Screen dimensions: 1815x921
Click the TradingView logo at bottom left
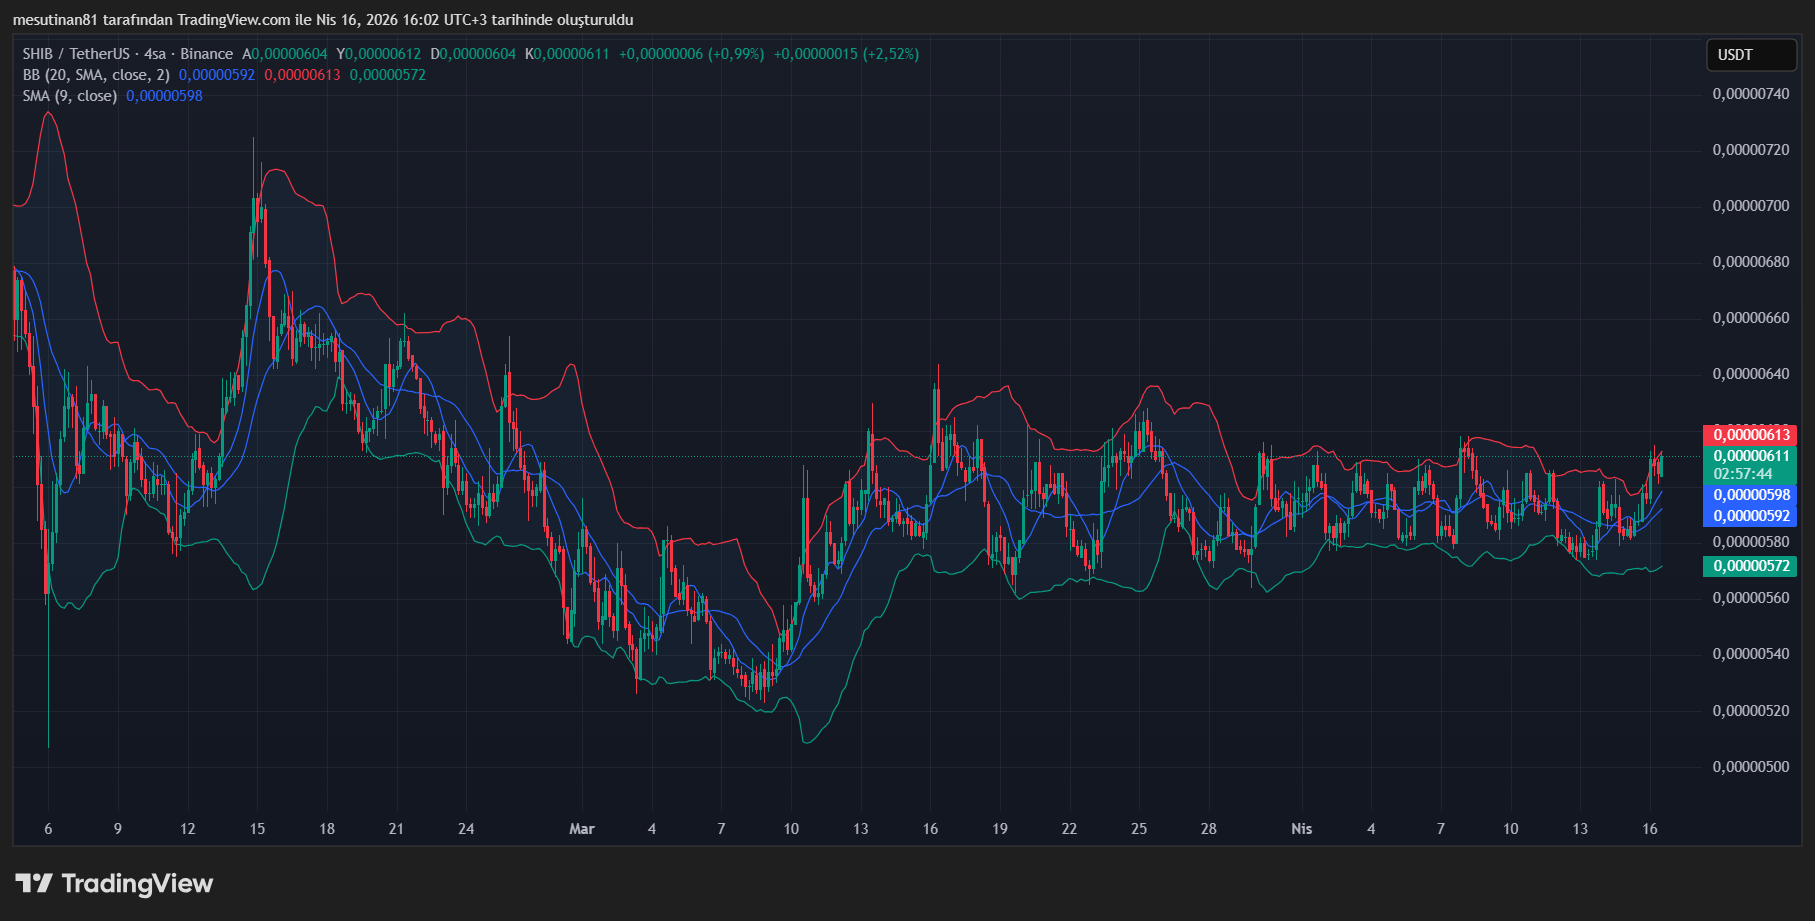click(114, 884)
